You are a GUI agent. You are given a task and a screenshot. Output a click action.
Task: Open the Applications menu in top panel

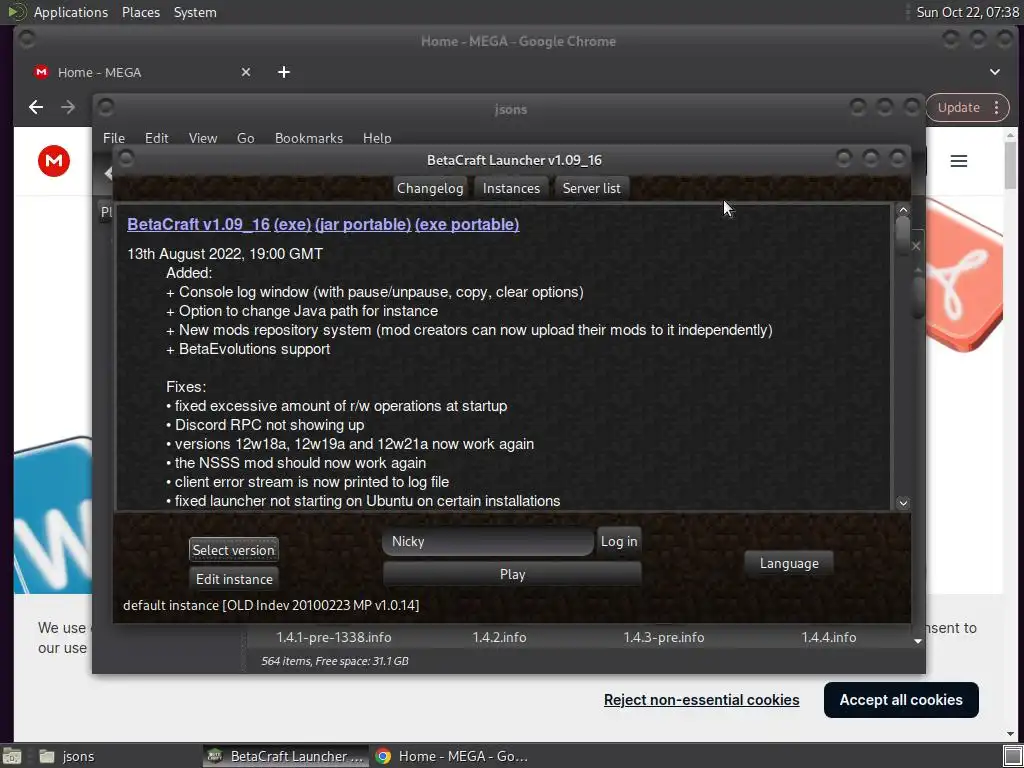pyautogui.click(x=71, y=12)
